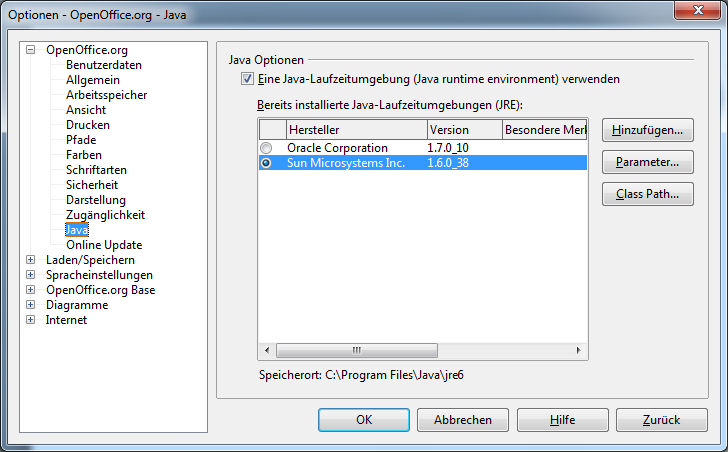728x452 pixels.
Task: Click the Speicherort path text
Action: click(361, 375)
